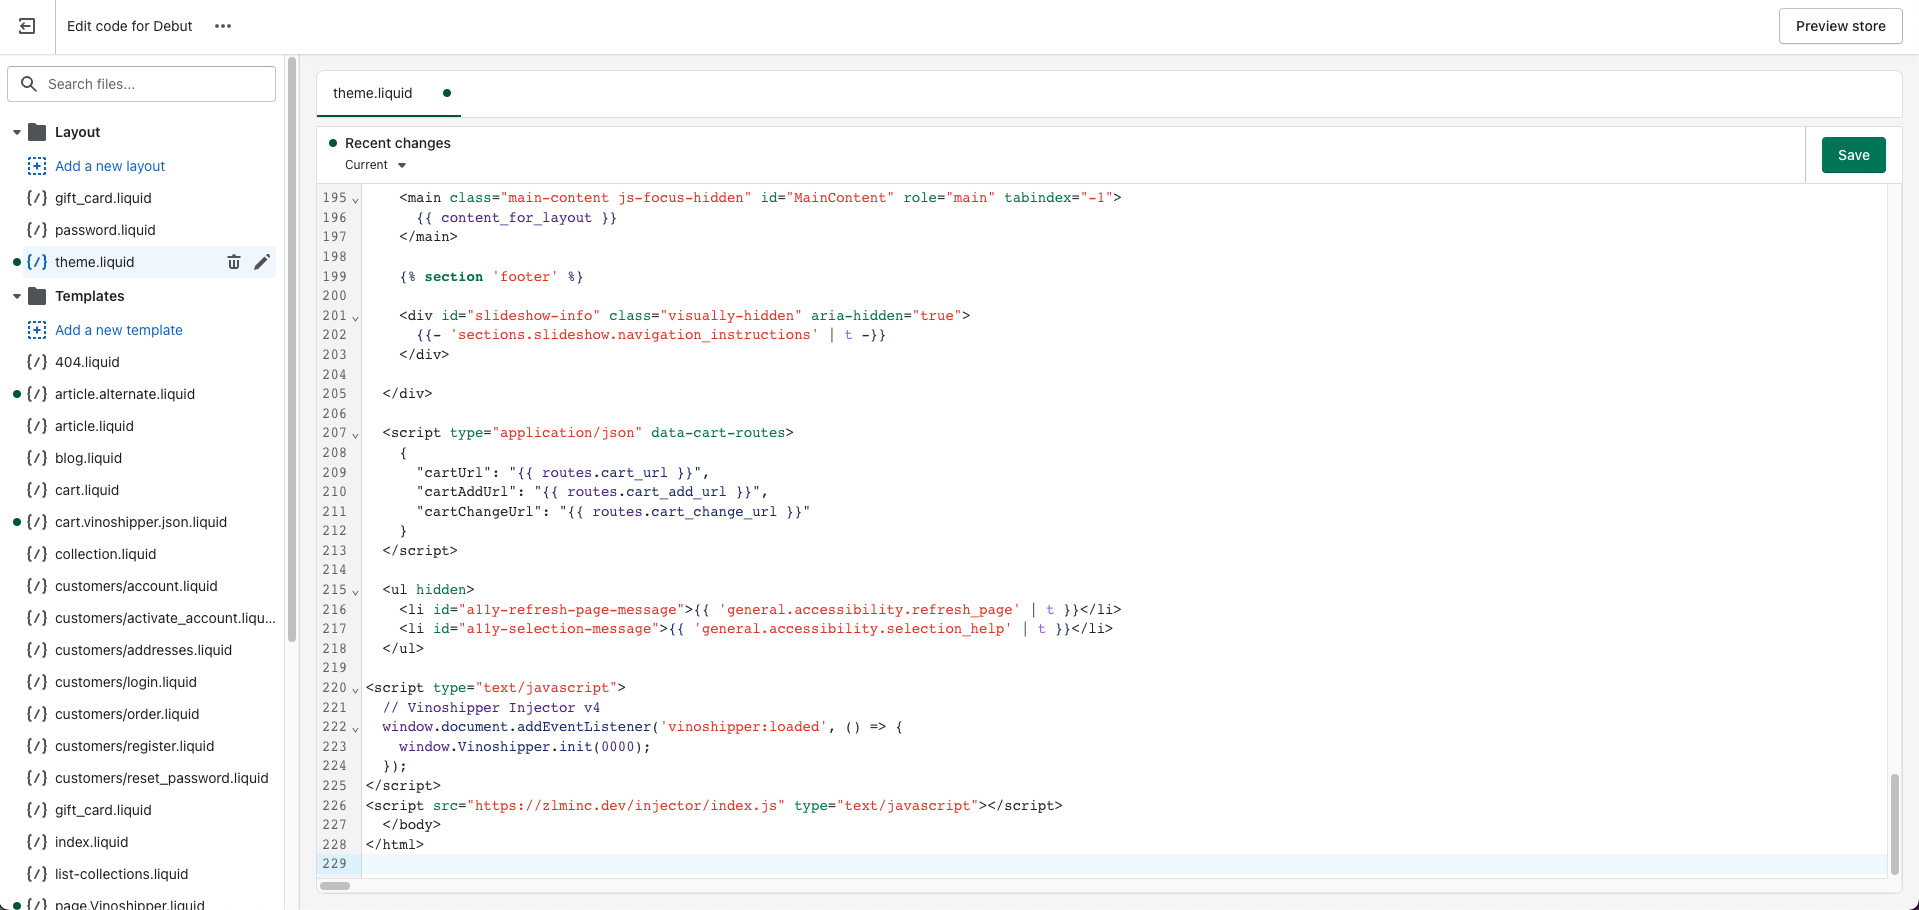Screen dimensions: 1919x910
Task: Open article.liquid template
Action: 94,426
